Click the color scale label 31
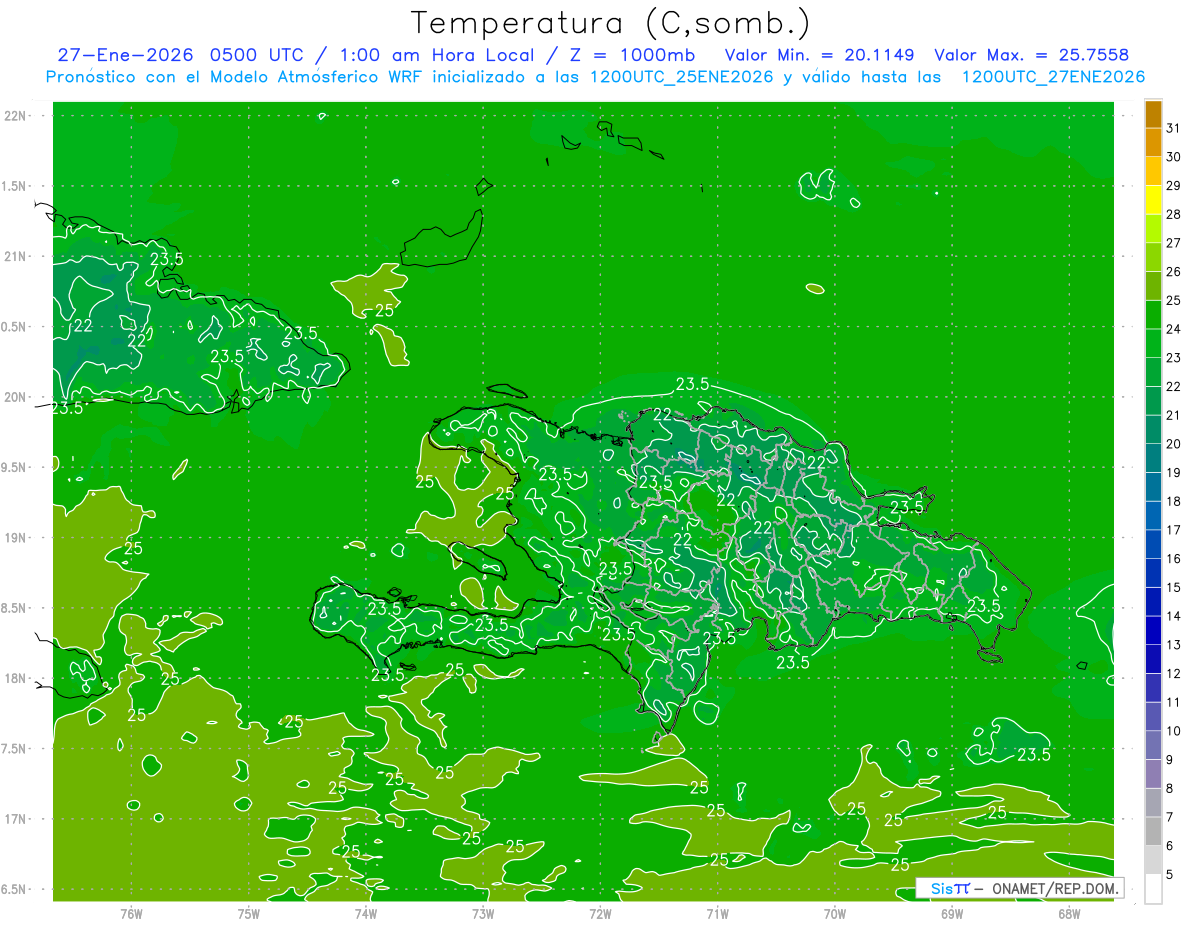This screenshot has height=927, width=1200. pos(1174,128)
